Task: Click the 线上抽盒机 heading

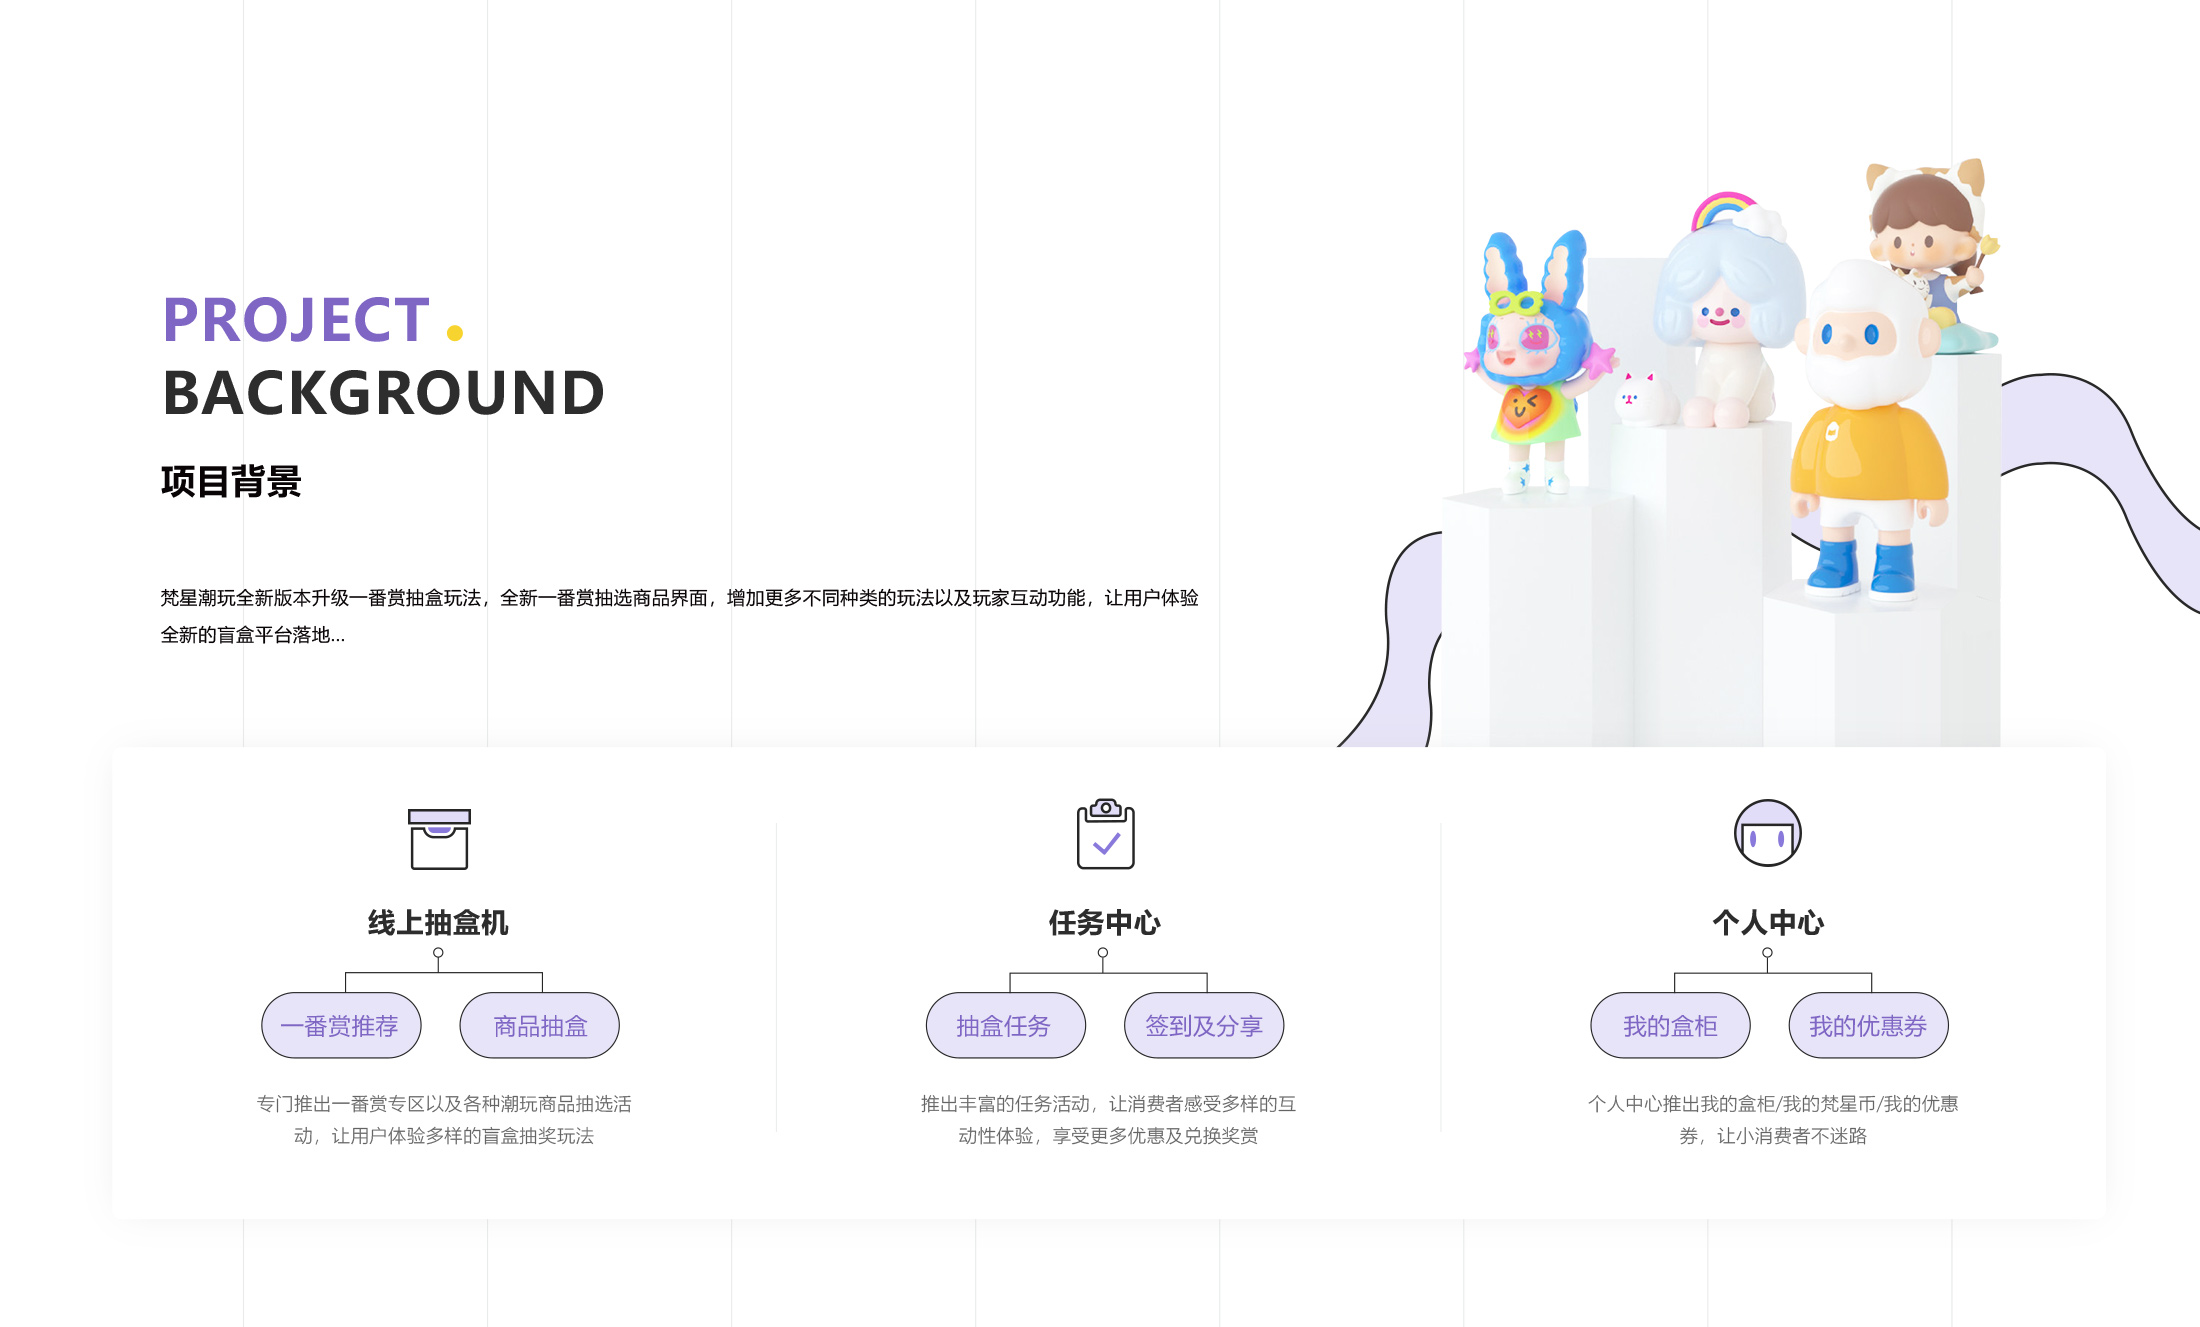Action: (x=438, y=922)
